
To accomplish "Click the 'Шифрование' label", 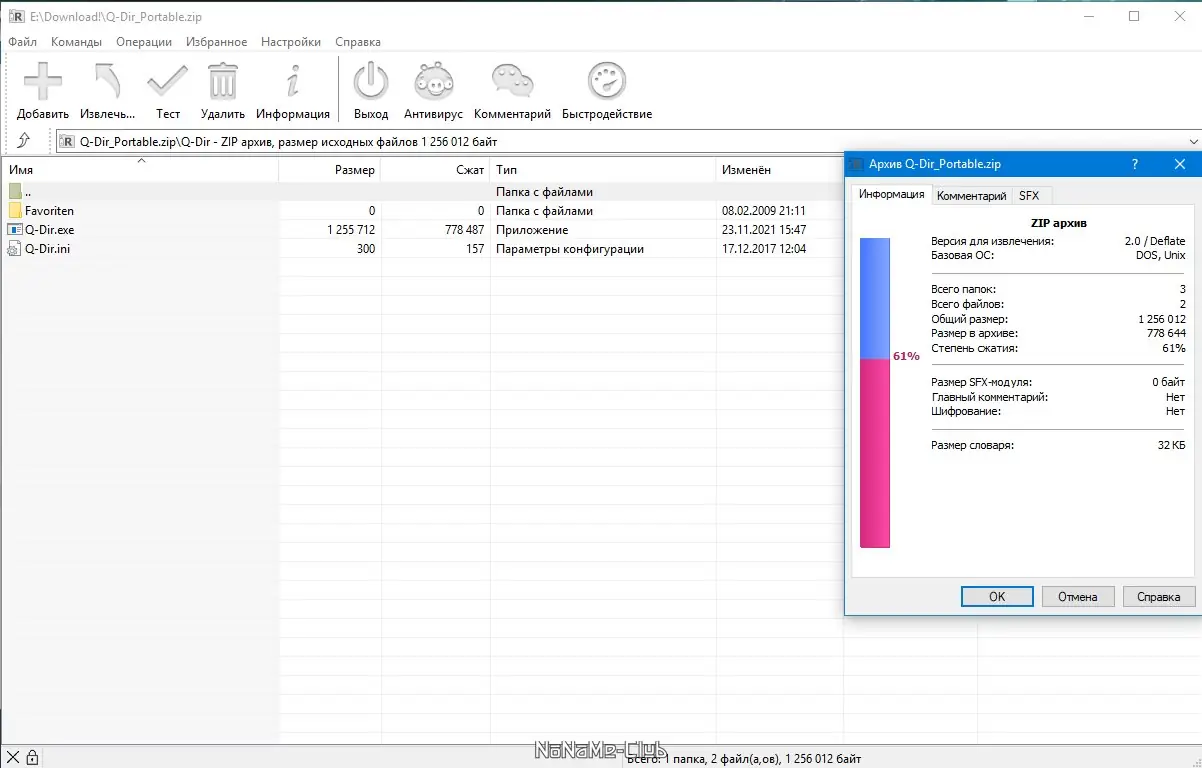I will [966, 411].
